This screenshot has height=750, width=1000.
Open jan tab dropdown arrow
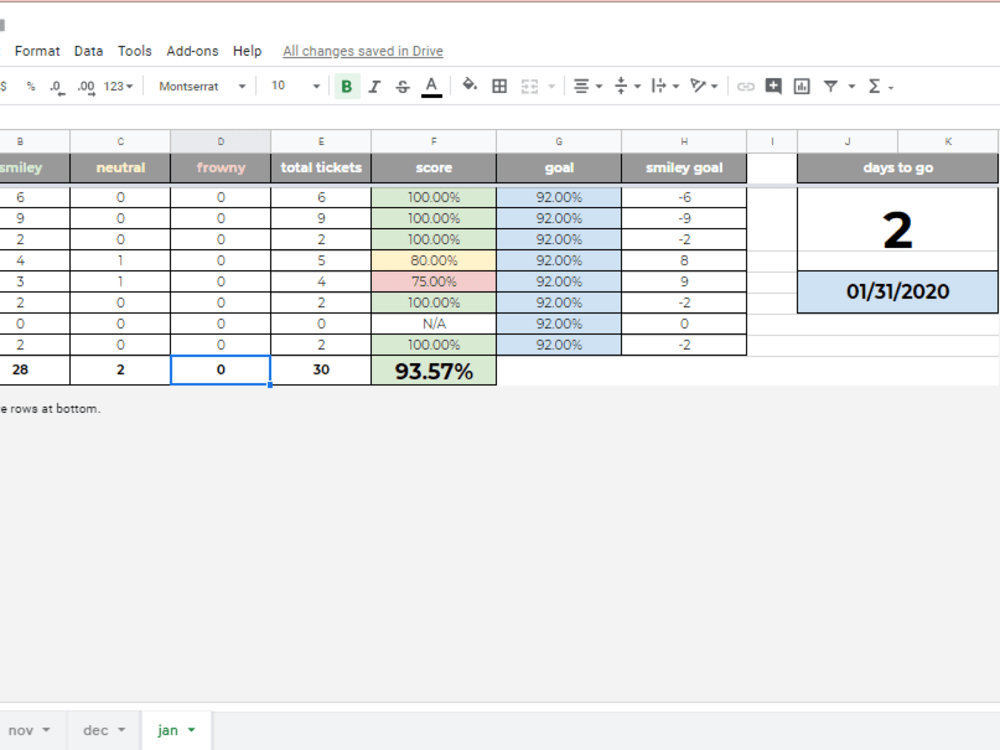point(191,730)
